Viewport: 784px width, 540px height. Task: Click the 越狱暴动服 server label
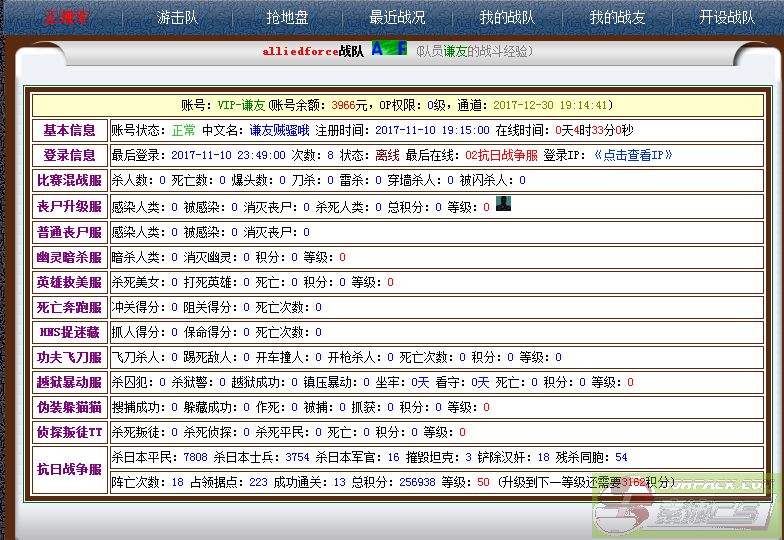tap(69, 382)
